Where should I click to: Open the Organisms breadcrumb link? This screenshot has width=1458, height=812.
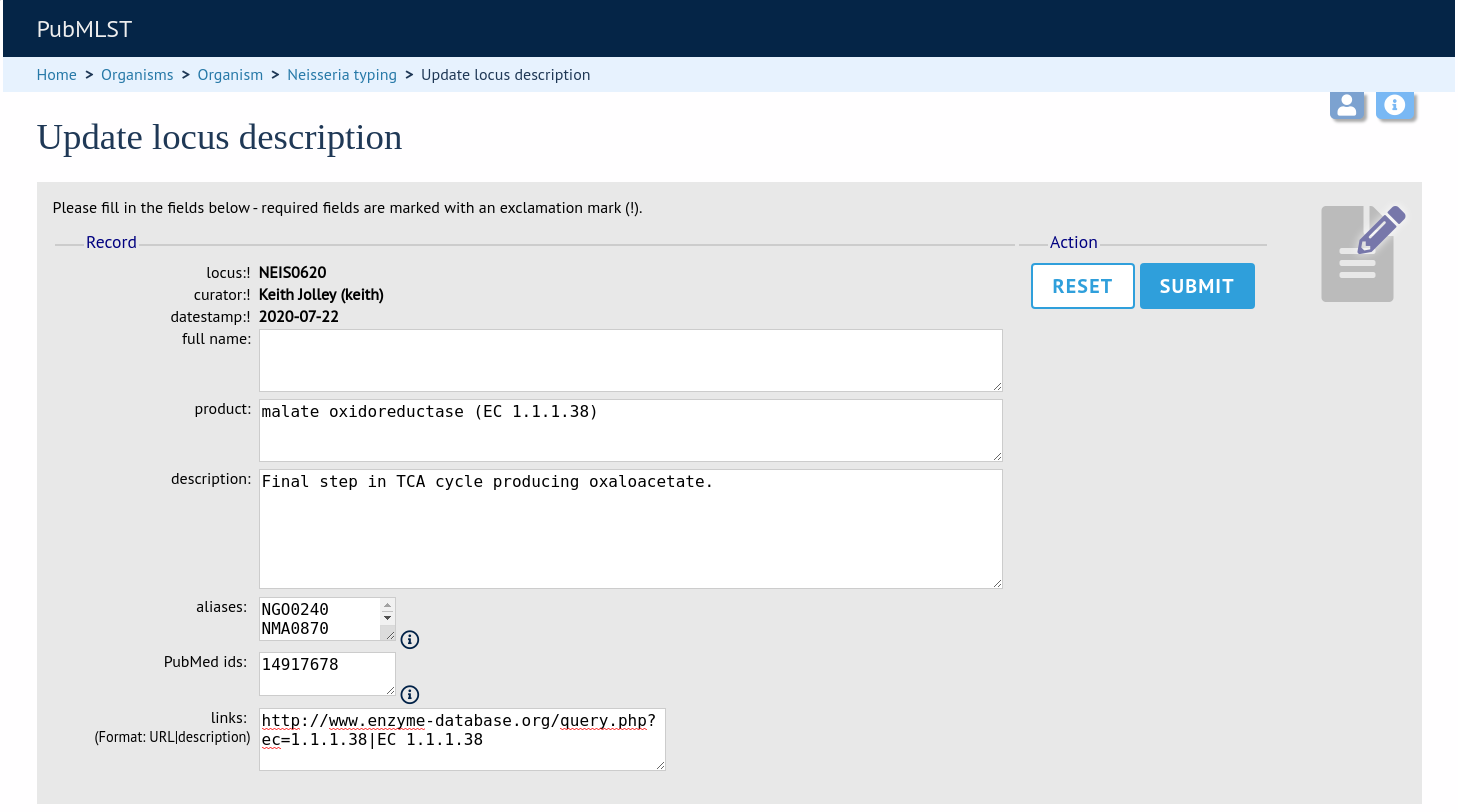[137, 75]
